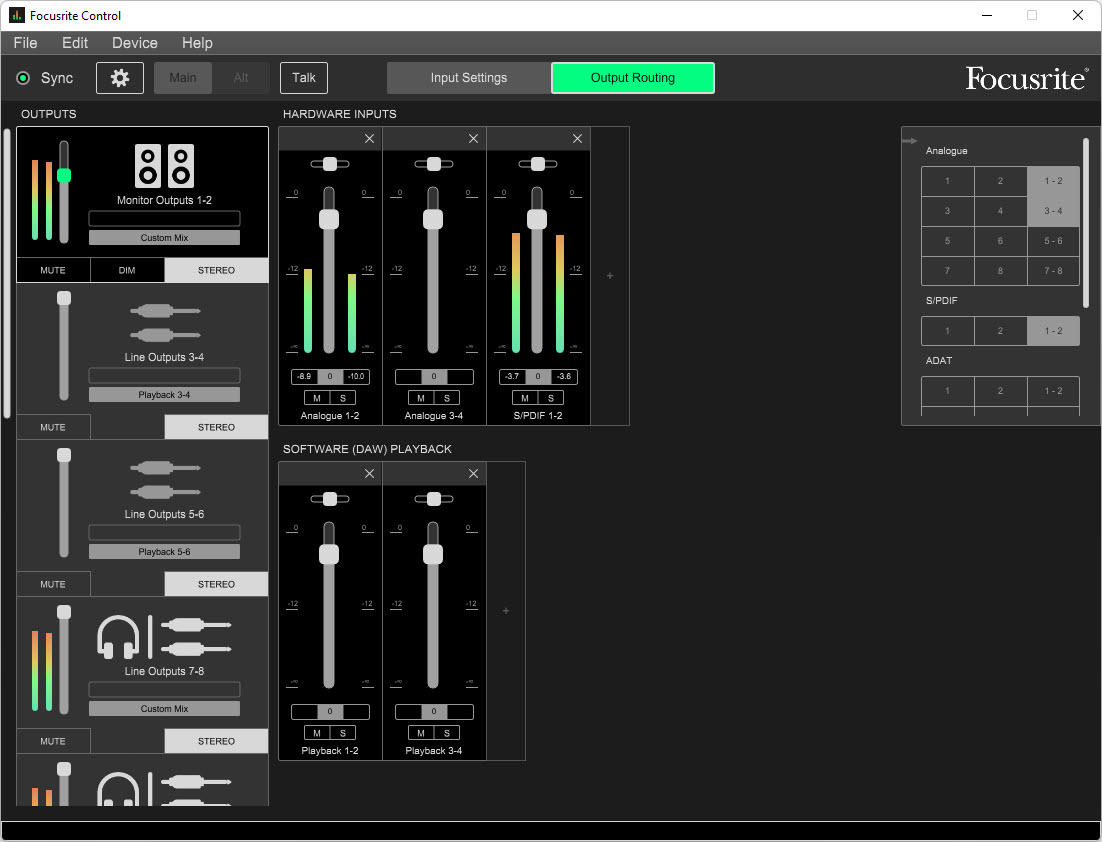Solo the Analogue 3-4 channel

point(447,398)
